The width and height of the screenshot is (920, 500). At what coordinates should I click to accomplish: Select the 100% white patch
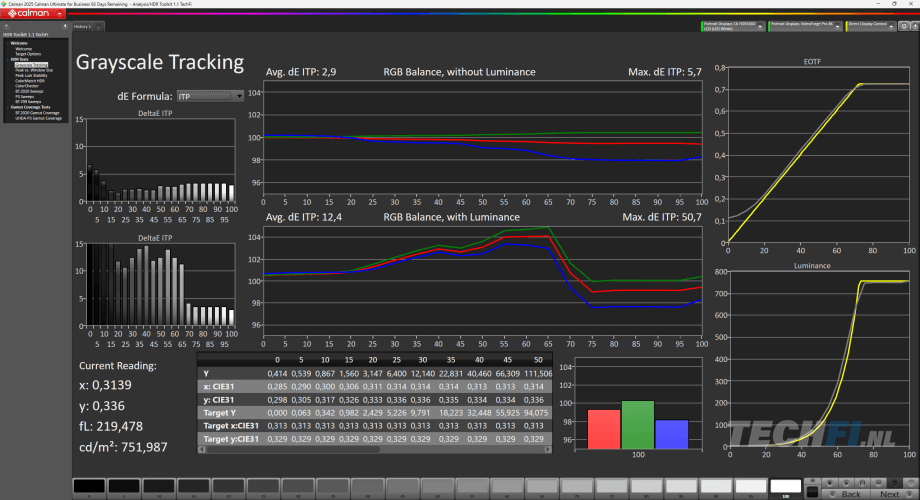pyautogui.click(x=786, y=486)
